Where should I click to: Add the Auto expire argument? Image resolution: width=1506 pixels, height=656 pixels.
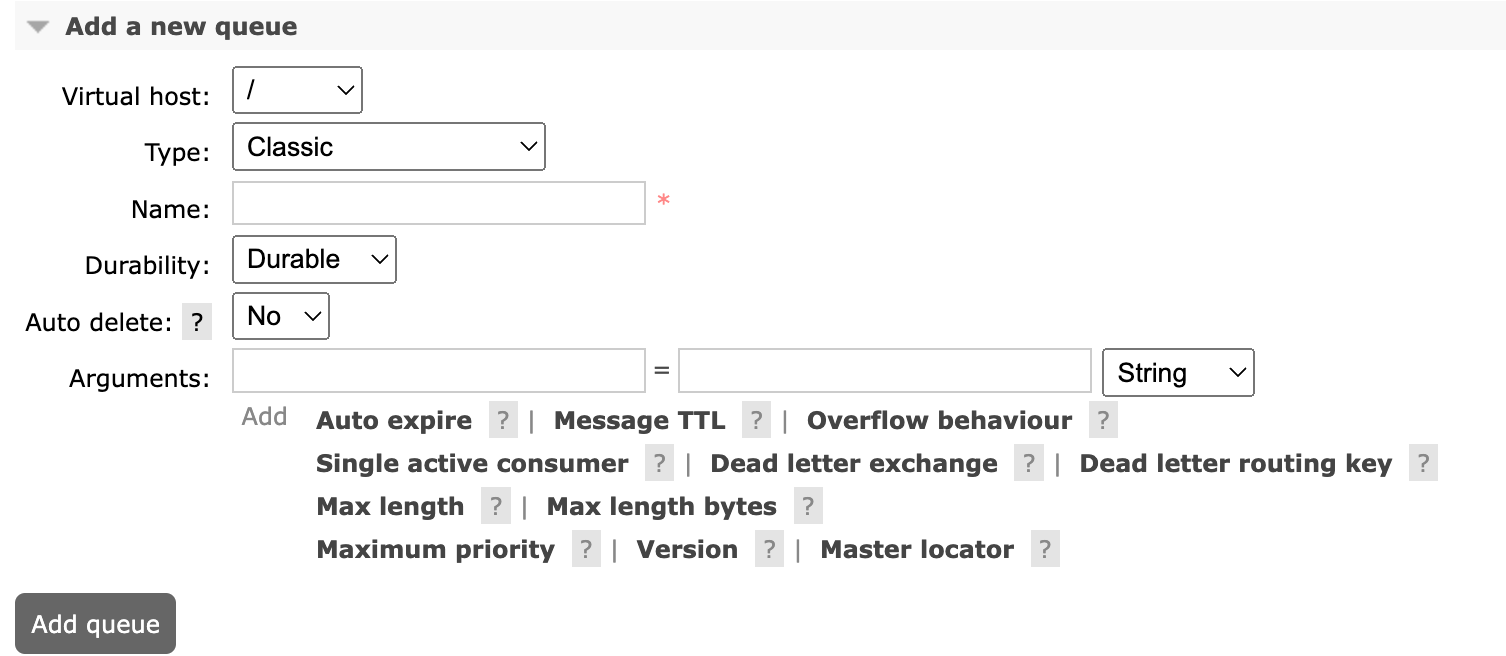pyautogui.click(x=394, y=421)
